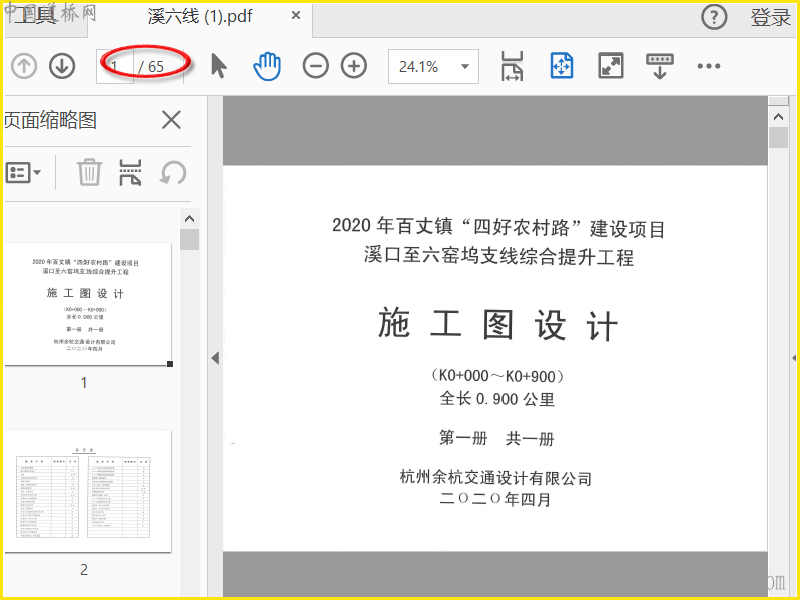The width and height of the screenshot is (800, 600).
Task: Click the document vertical scrollbar handle
Action: [778, 138]
